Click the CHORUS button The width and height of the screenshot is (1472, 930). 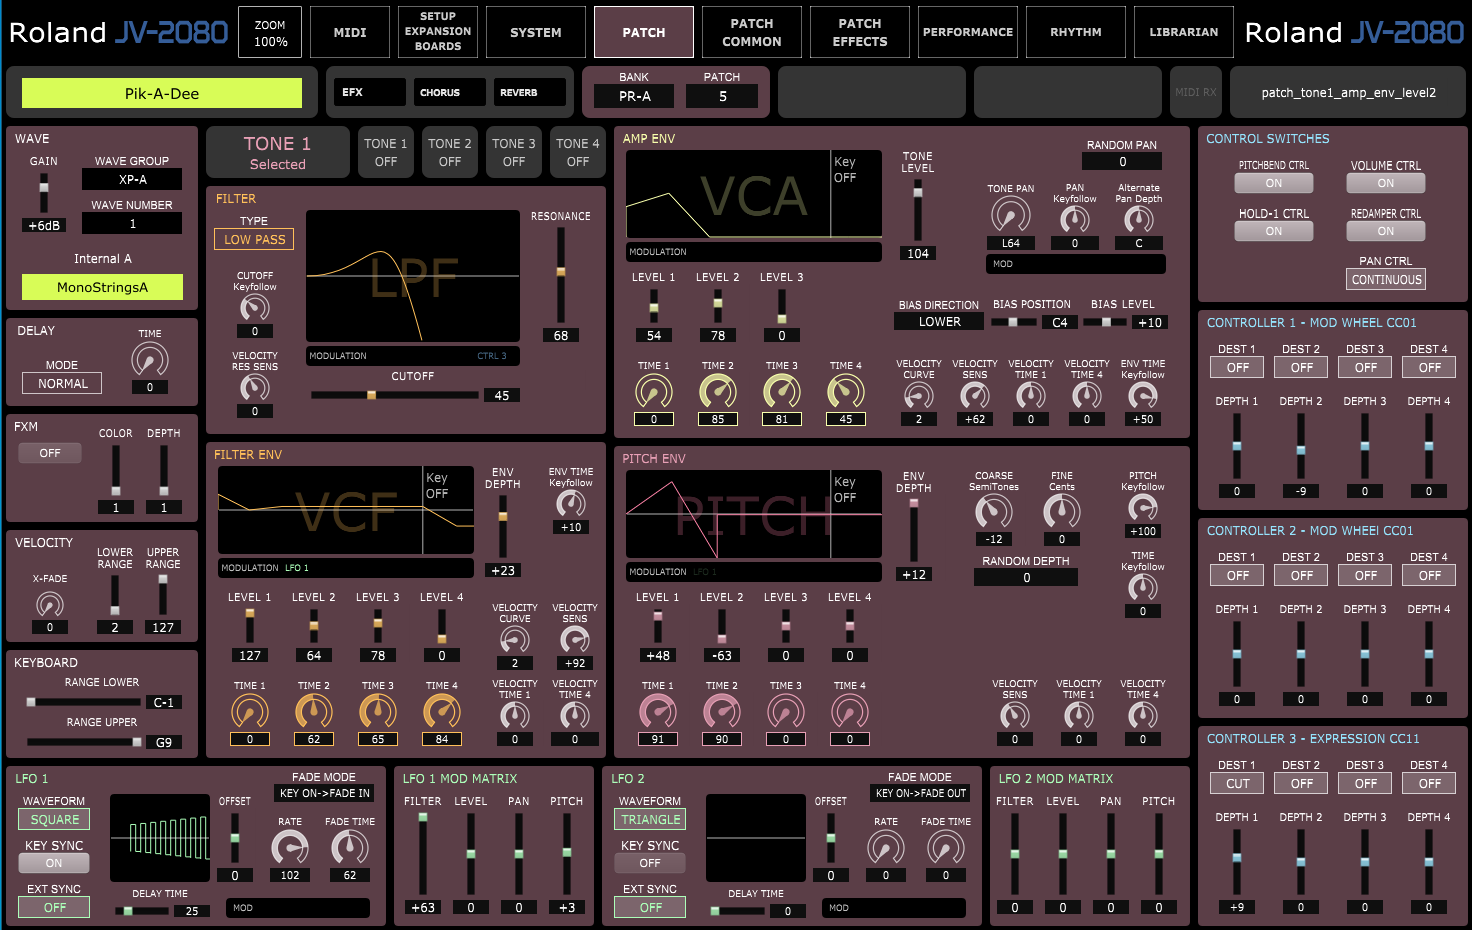click(x=450, y=92)
